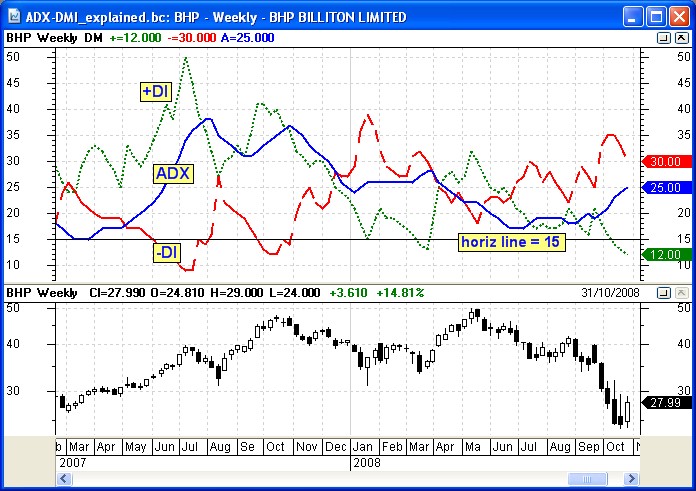Click the 'A=25.000' reading in DM header

(x=247, y=38)
